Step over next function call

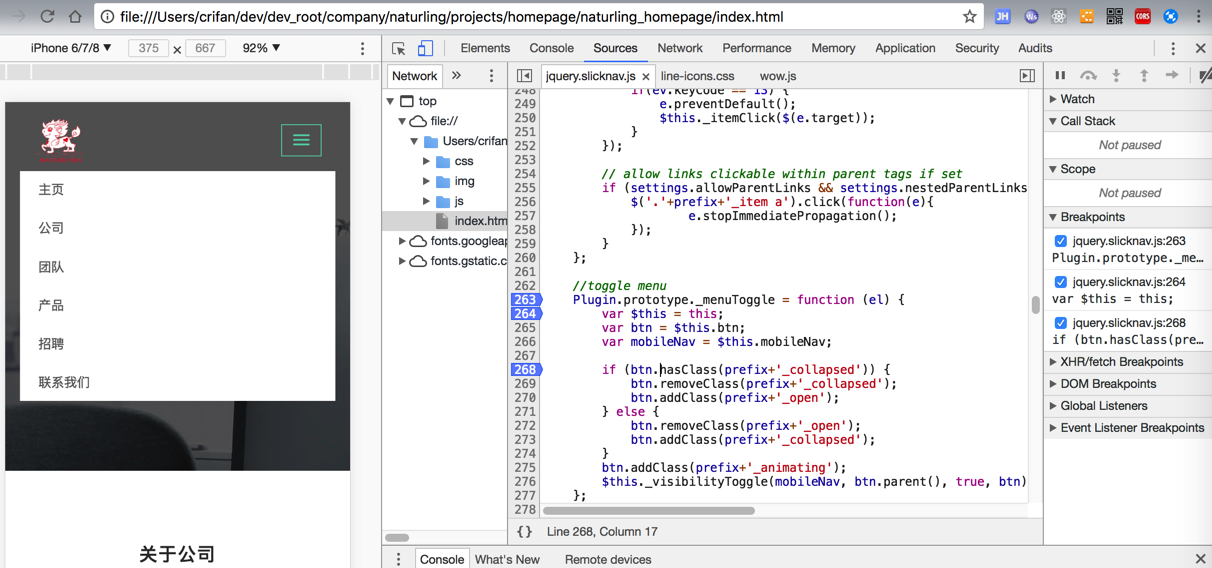[x=1088, y=76]
